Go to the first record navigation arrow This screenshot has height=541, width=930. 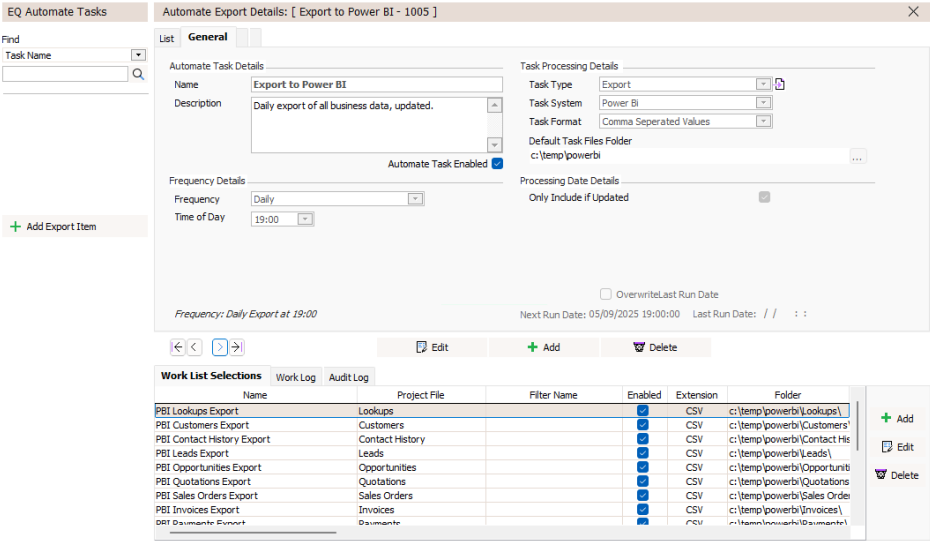[178, 347]
